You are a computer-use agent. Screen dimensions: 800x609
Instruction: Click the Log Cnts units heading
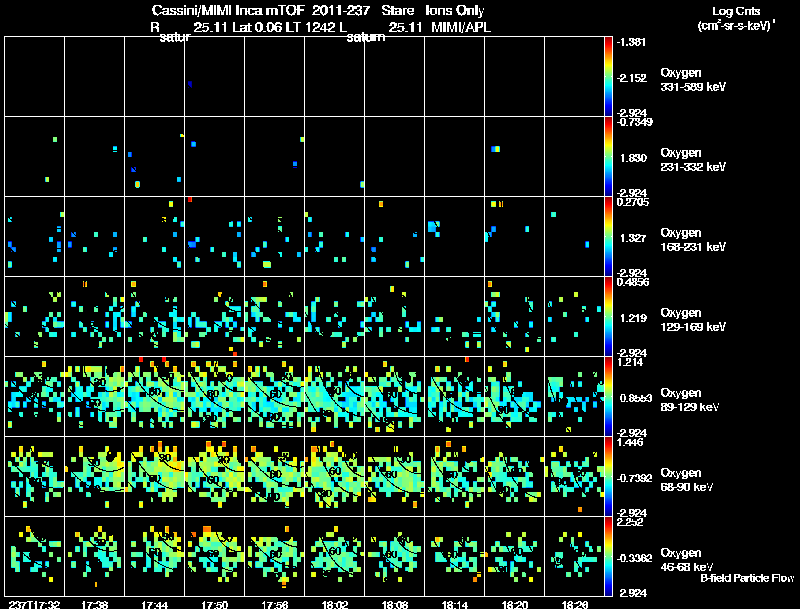736,18
